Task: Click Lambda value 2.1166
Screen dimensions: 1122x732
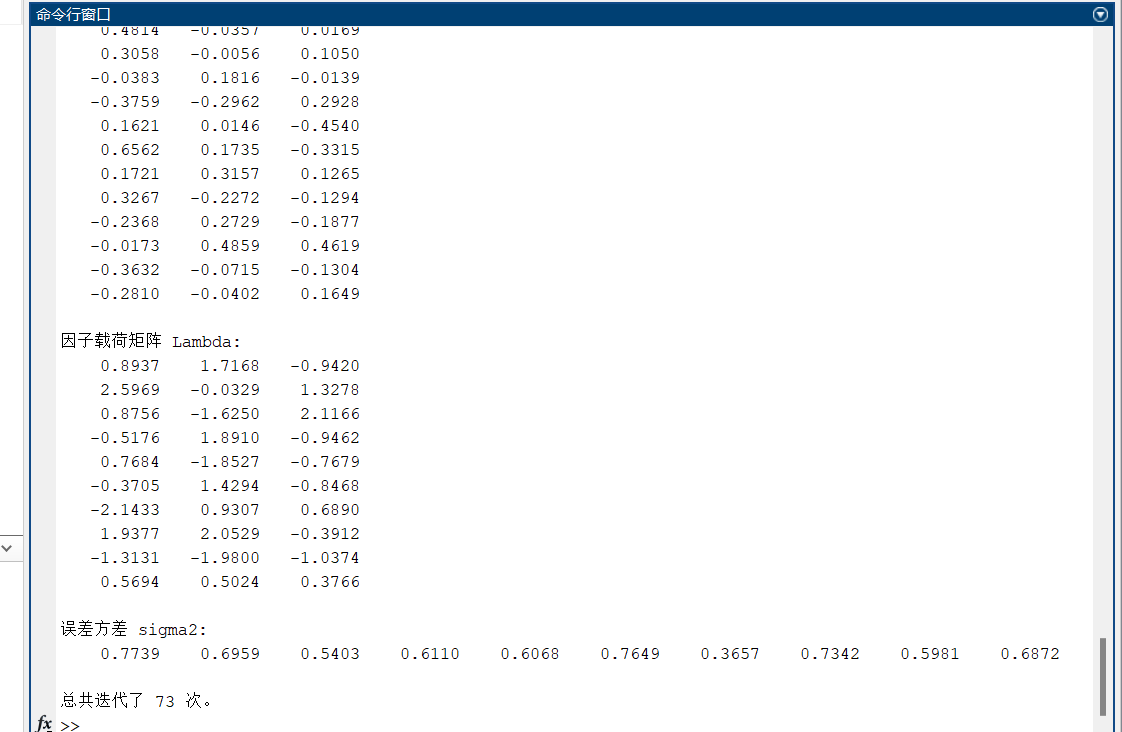Action: point(330,414)
